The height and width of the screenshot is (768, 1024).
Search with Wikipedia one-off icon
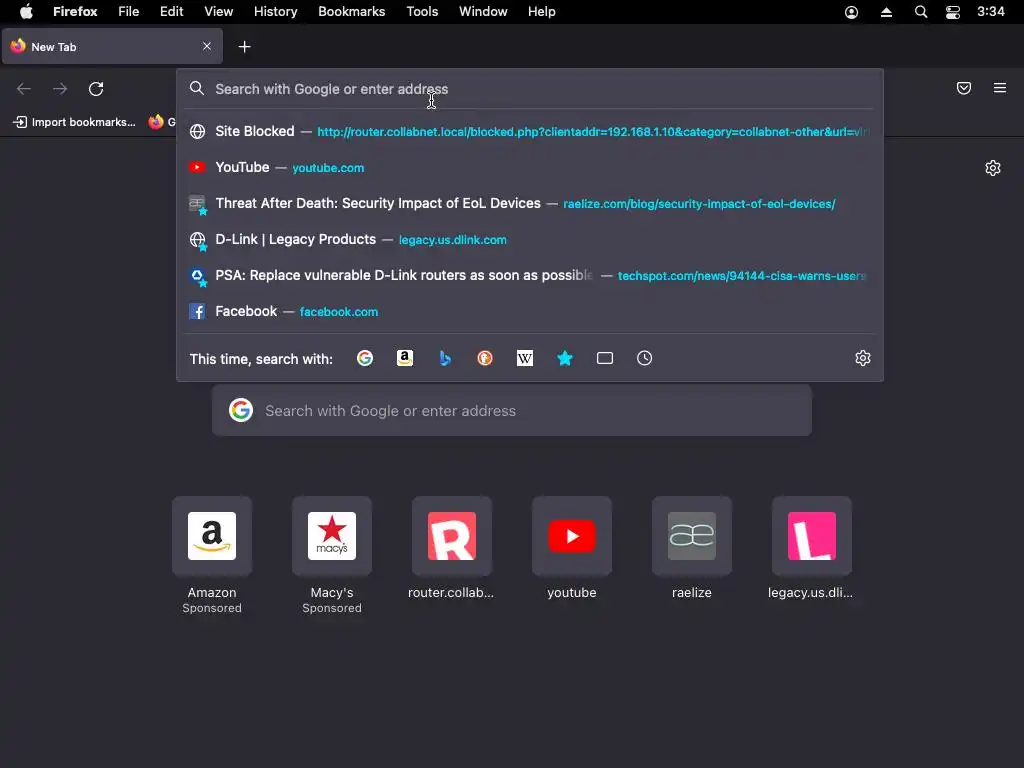tap(525, 358)
